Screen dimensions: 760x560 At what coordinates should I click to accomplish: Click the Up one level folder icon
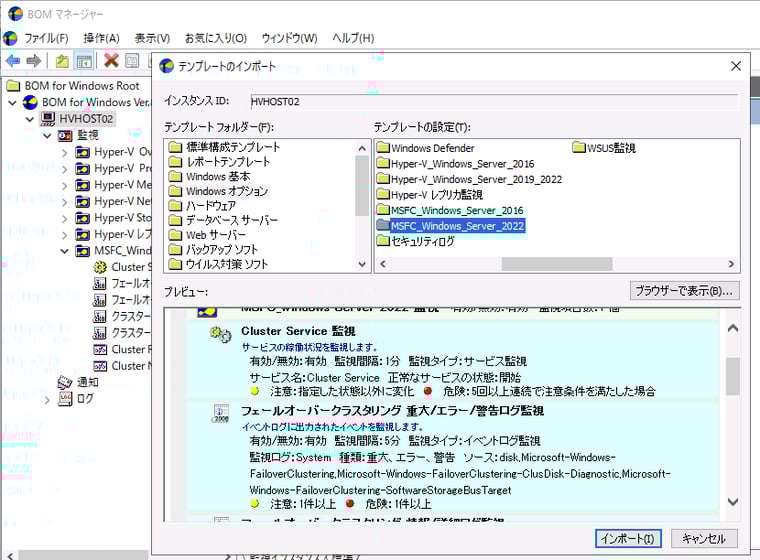point(62,61)
